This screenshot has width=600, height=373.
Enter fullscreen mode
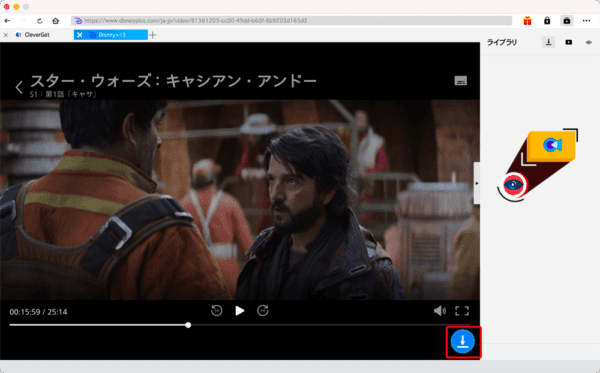pyautogui.click(x=461, y=311)
